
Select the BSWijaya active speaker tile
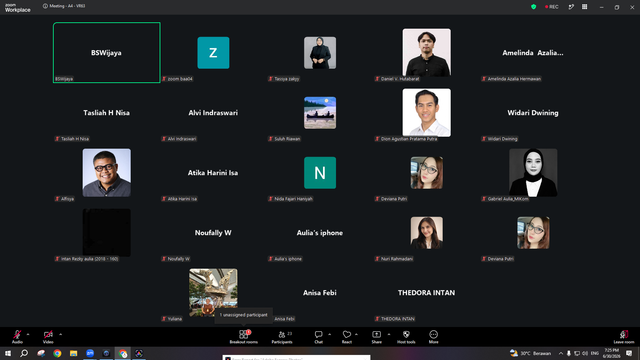(107, 53)
